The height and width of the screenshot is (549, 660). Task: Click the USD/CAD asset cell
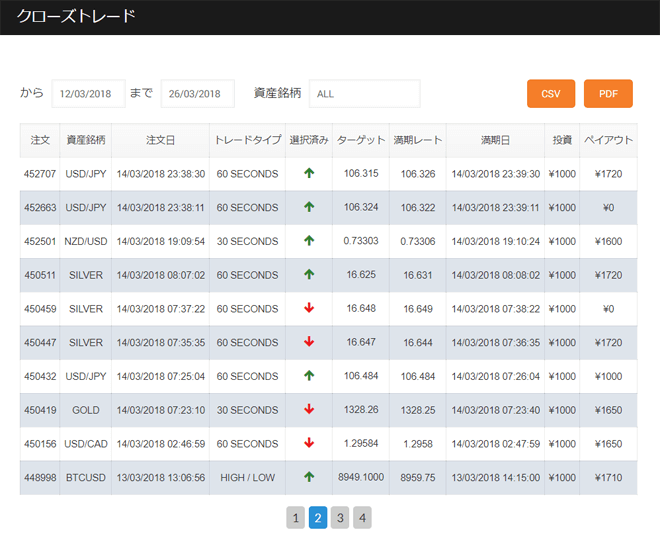click(86, 444)
